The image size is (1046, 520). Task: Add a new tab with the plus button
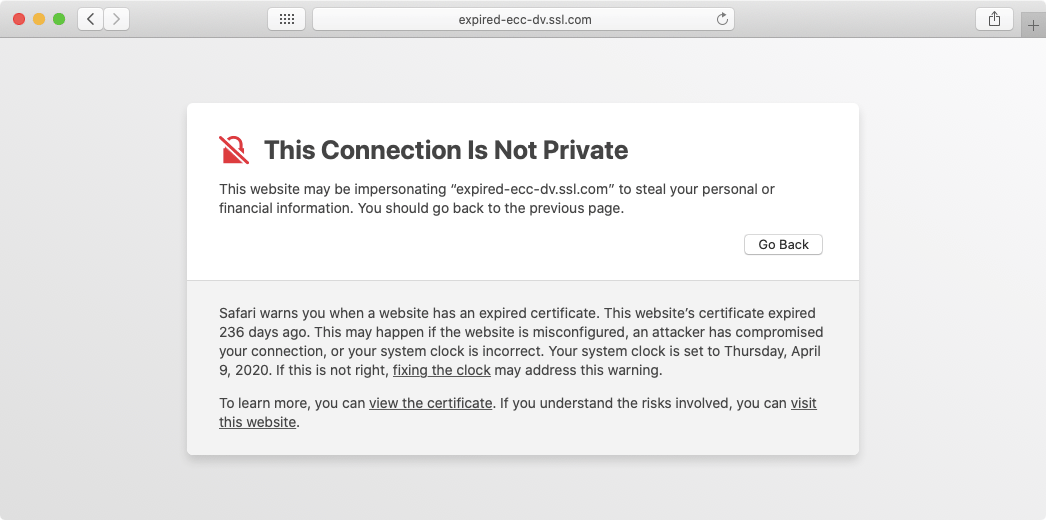coord(1034,26)
